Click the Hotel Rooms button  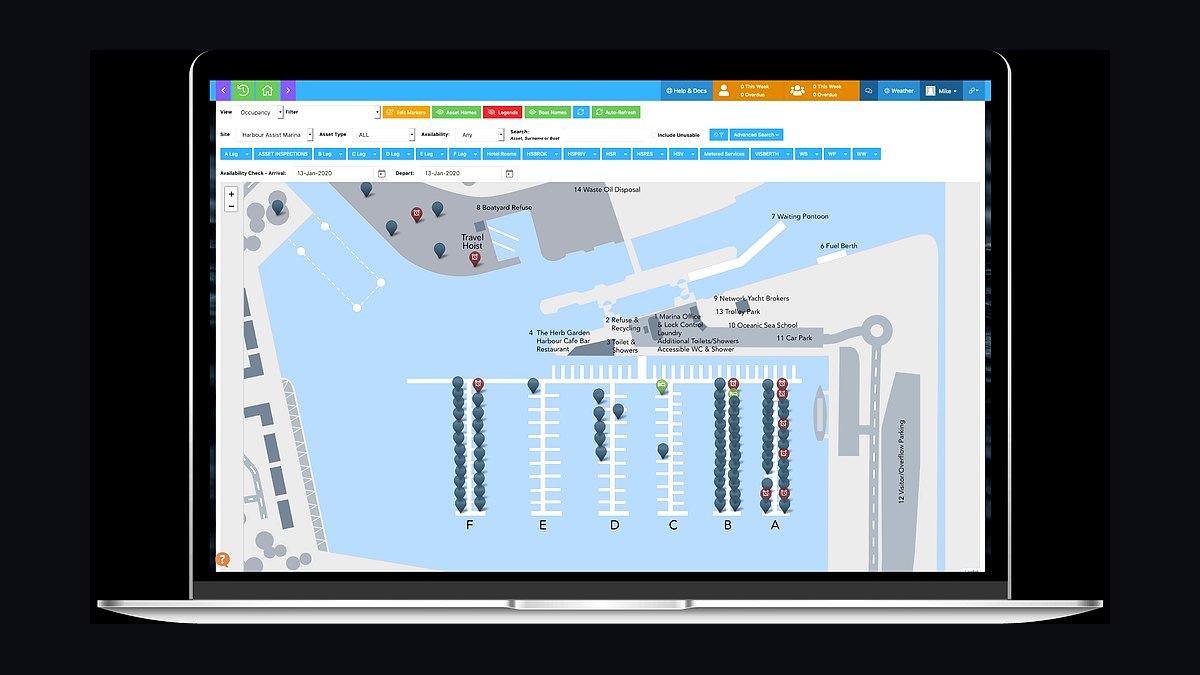501,154
